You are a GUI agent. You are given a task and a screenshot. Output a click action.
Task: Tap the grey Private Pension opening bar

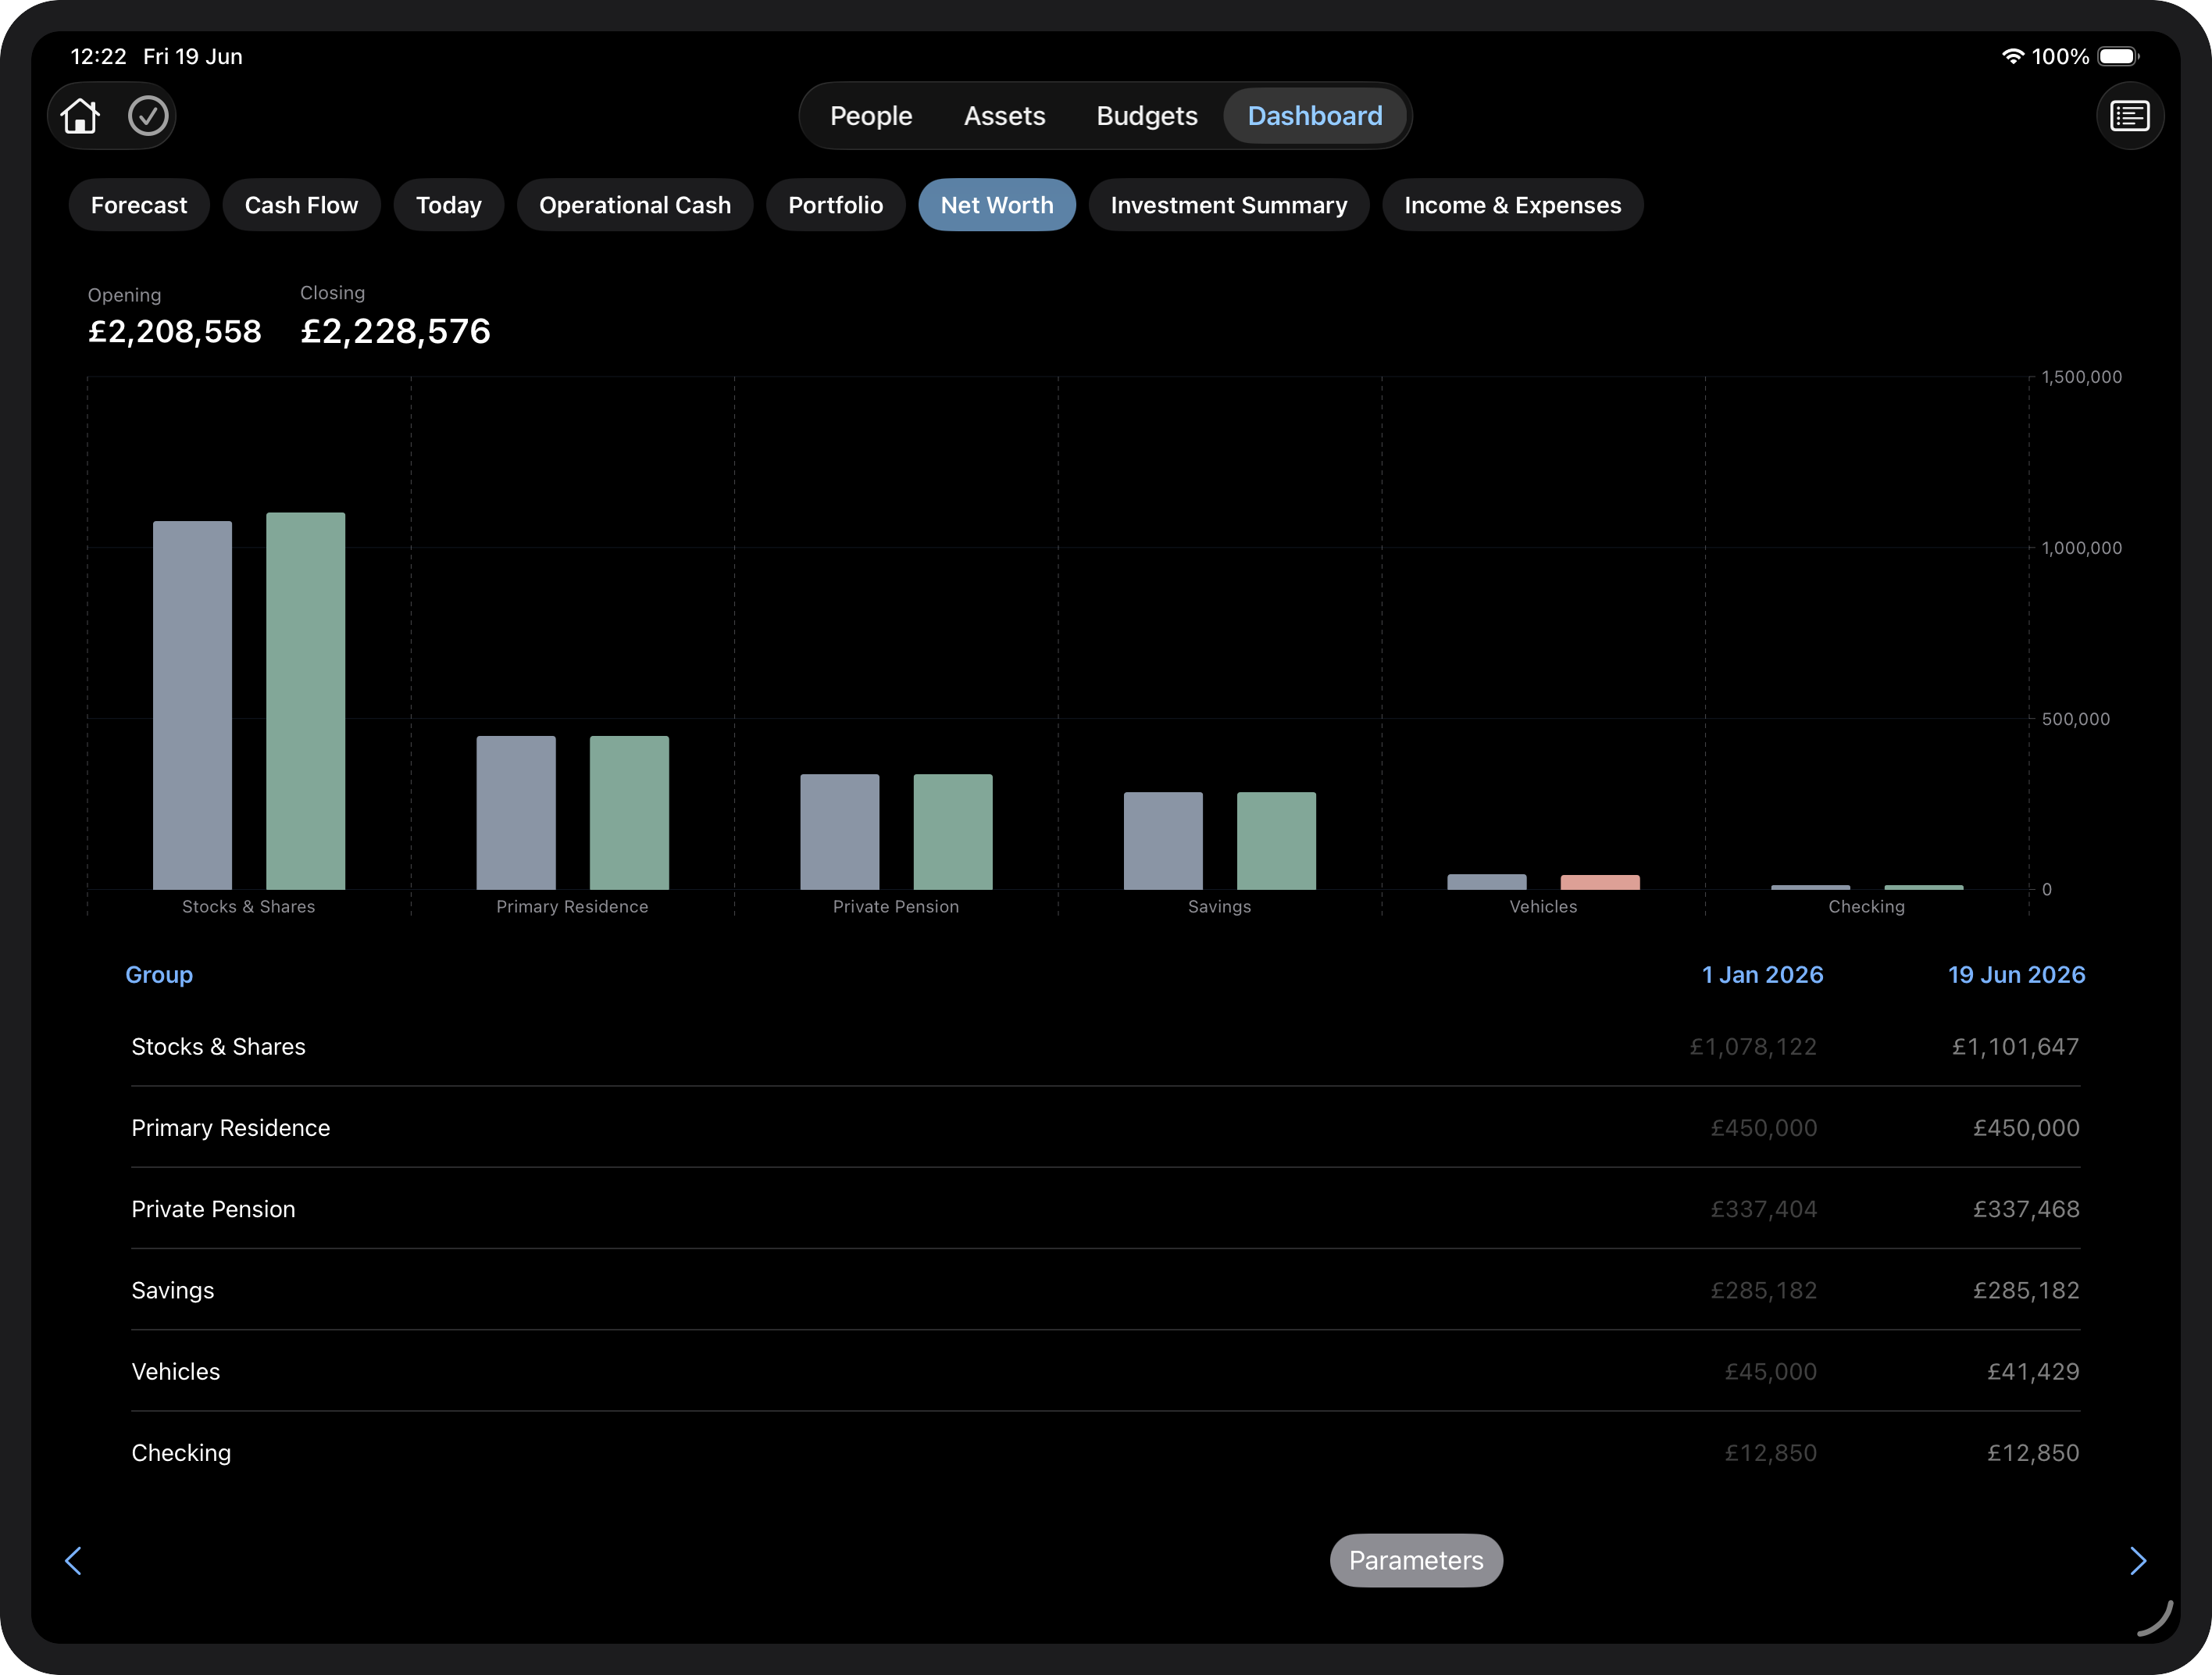click(840, 831)
